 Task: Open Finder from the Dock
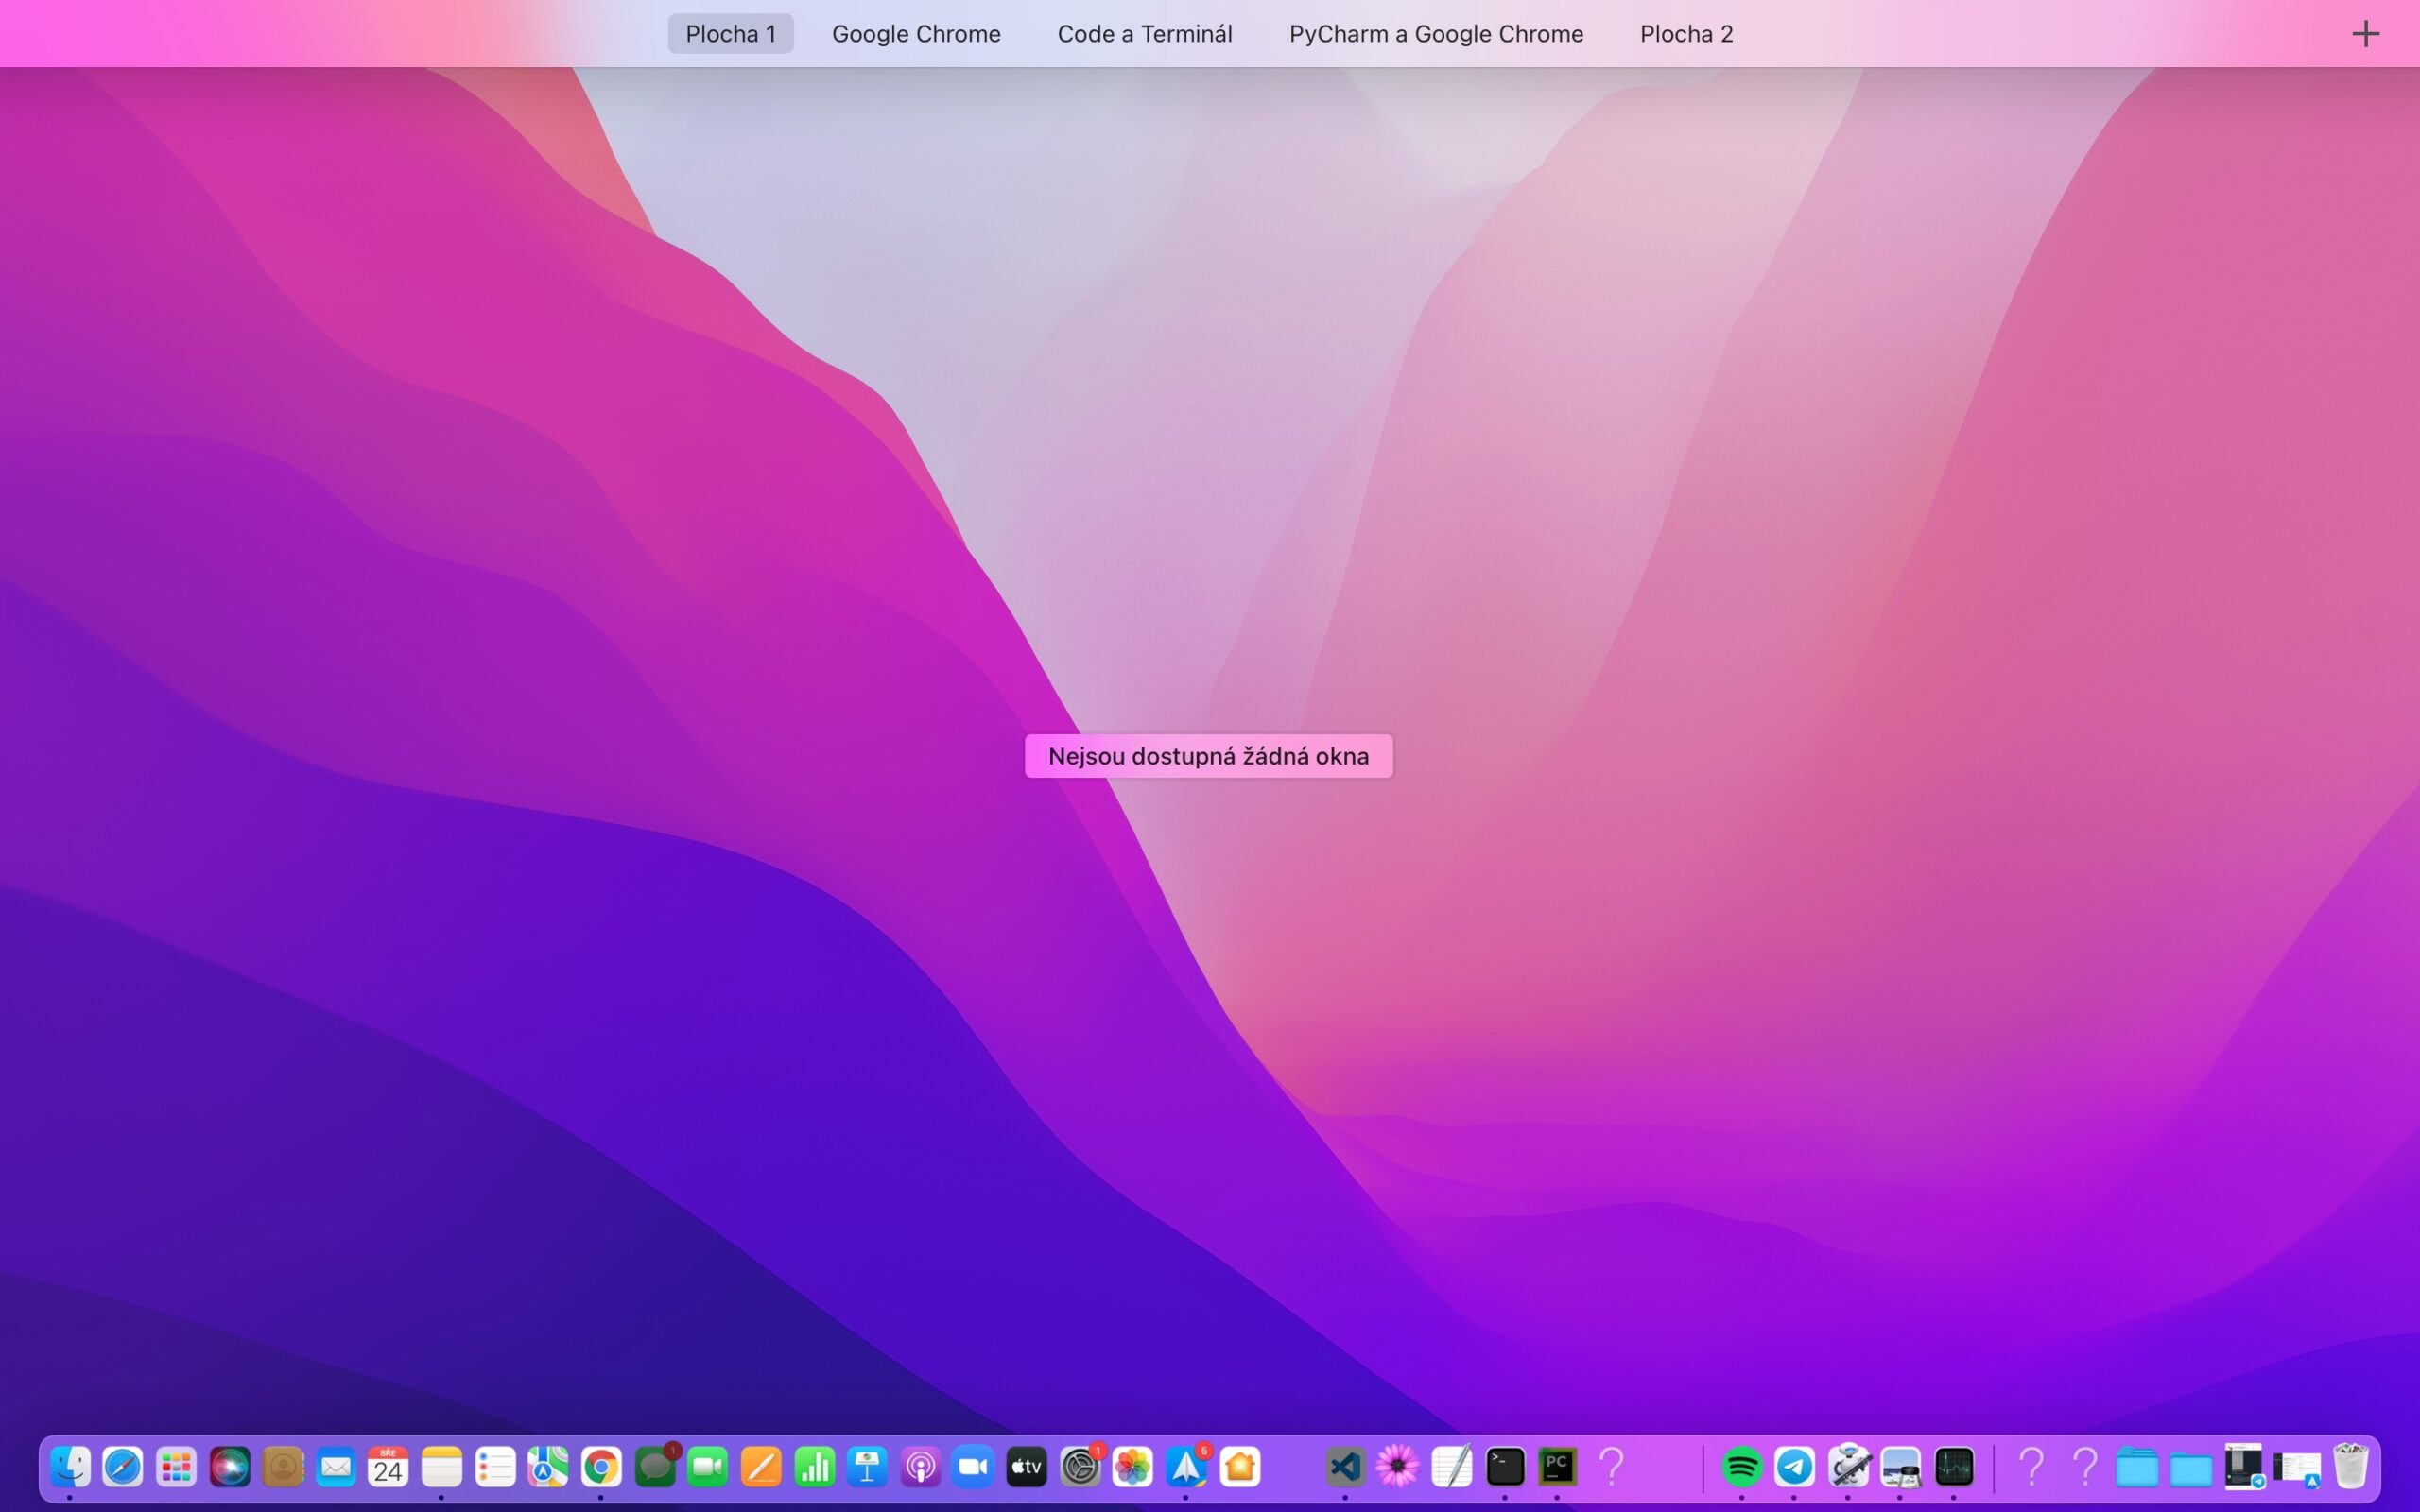tap(70, 1467)
